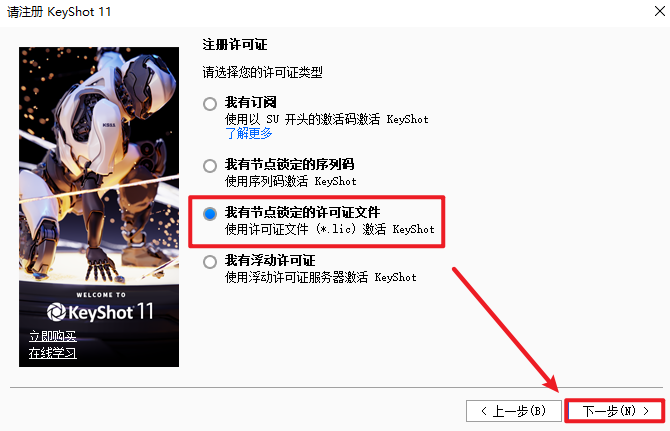Click the 我有浮动许可证 option label text
This screenshot has width=670, height=431.
(x=270, y=261)
